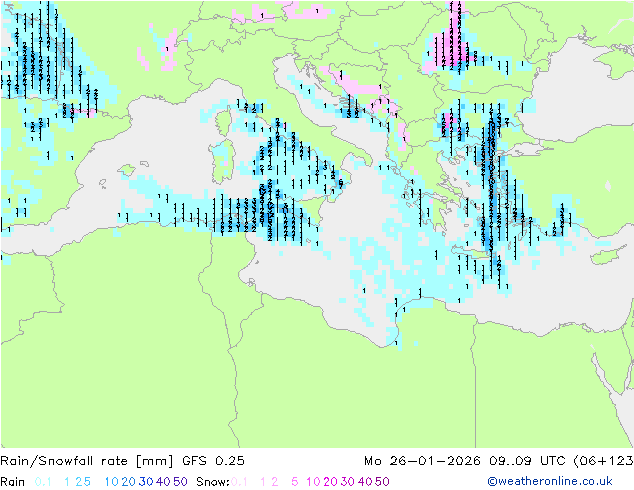Click the weatheronline.co.uk copyright link
The image size is (634, 490).
(x=550, y=481)
